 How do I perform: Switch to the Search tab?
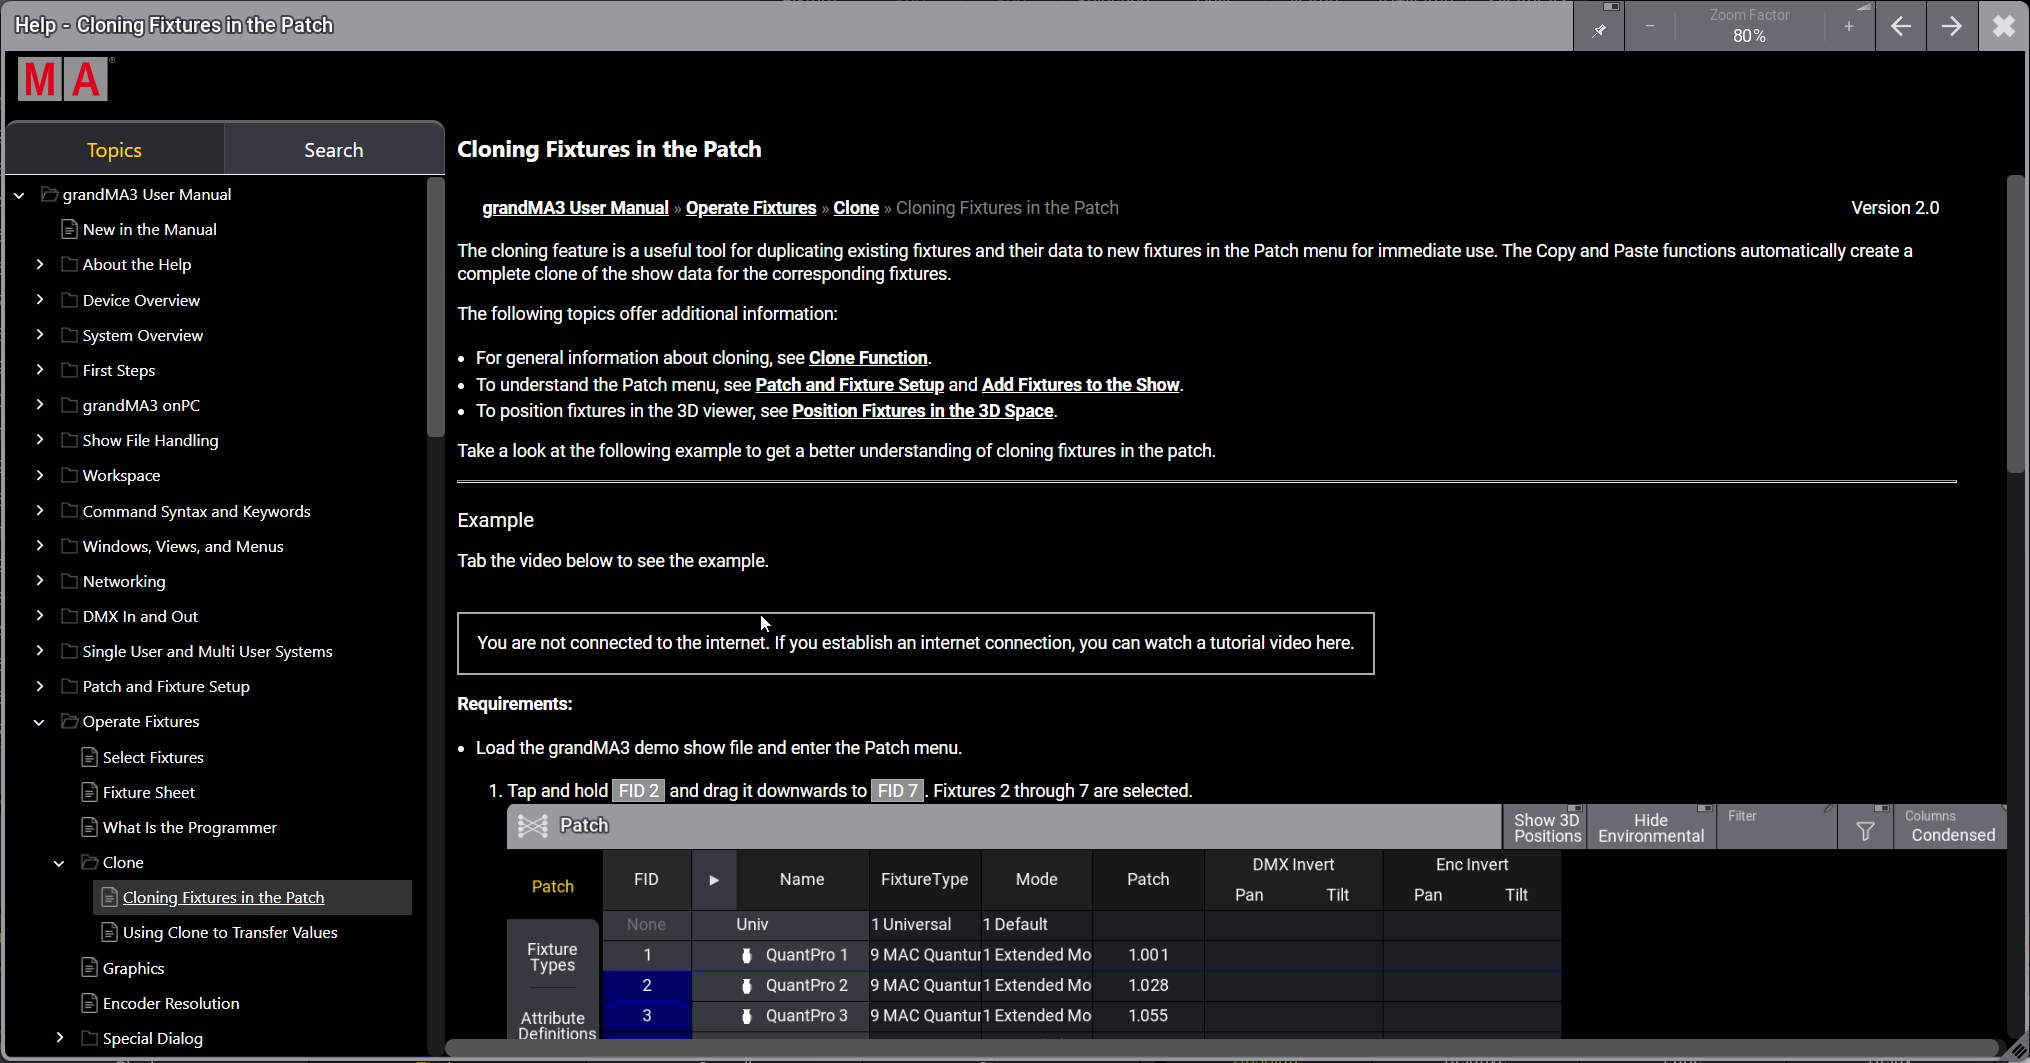click(x=333, y=149)
